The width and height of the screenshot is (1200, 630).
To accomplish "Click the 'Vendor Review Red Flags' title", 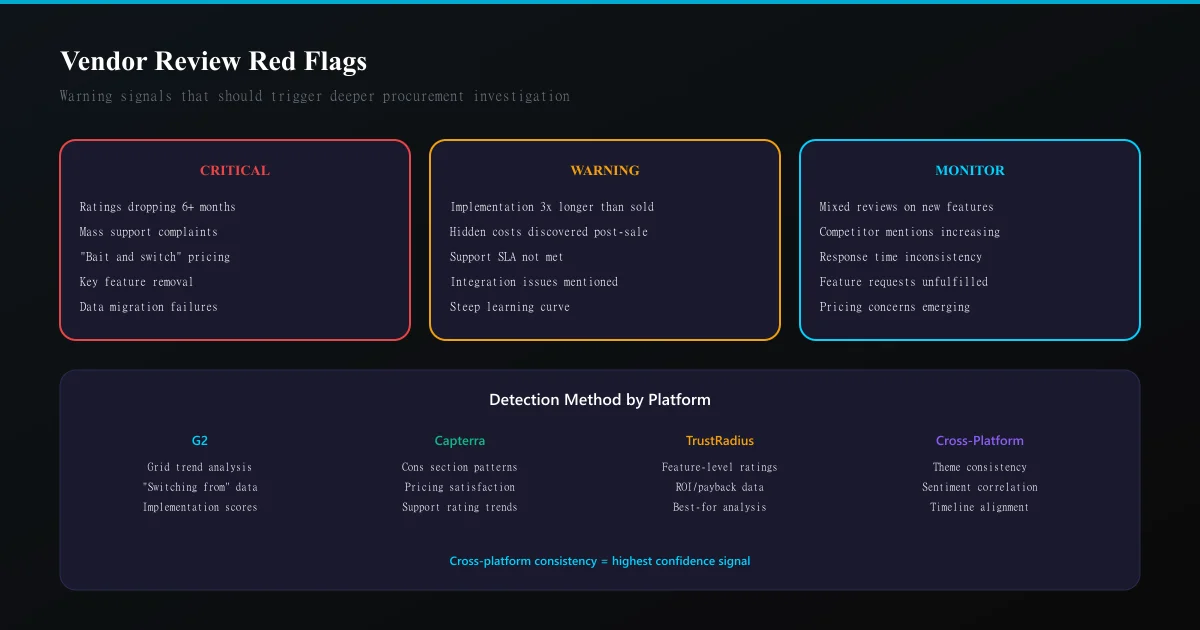I will tap(213, 61).
